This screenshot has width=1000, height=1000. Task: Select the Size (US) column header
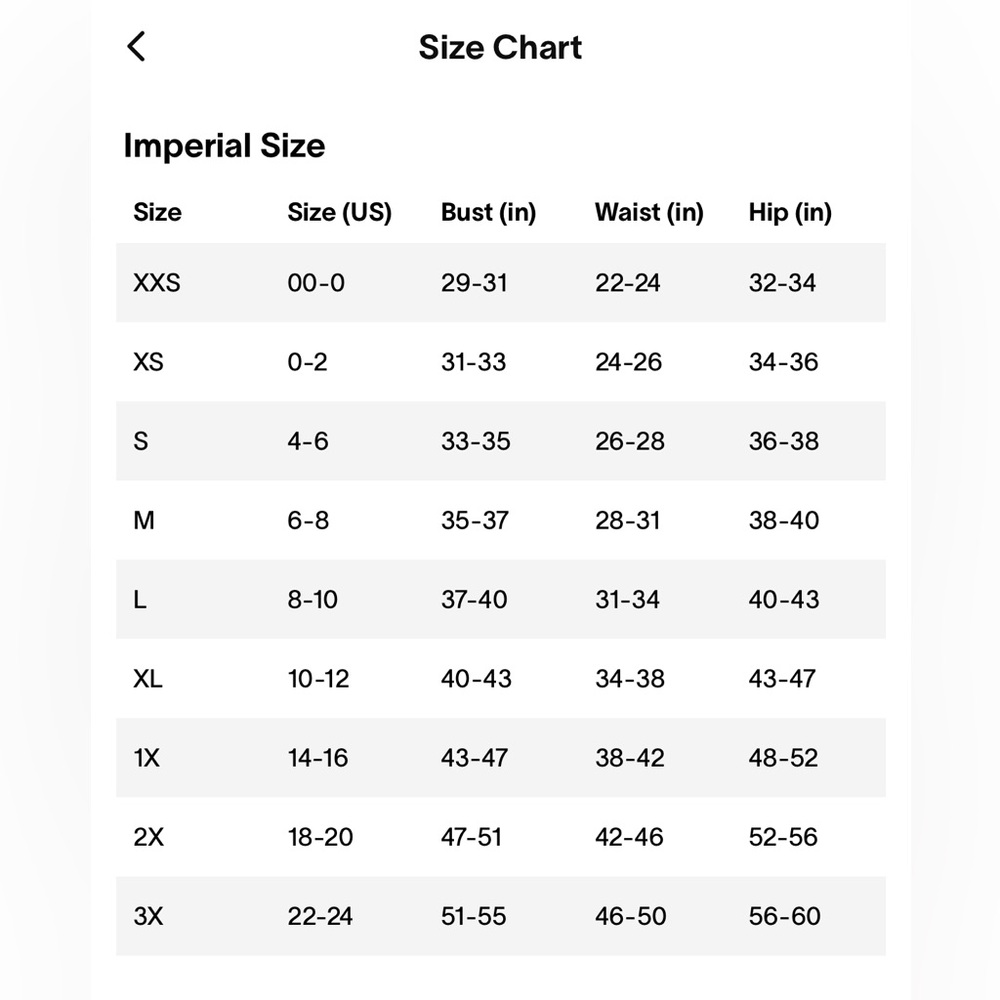(x=339, y=212)
